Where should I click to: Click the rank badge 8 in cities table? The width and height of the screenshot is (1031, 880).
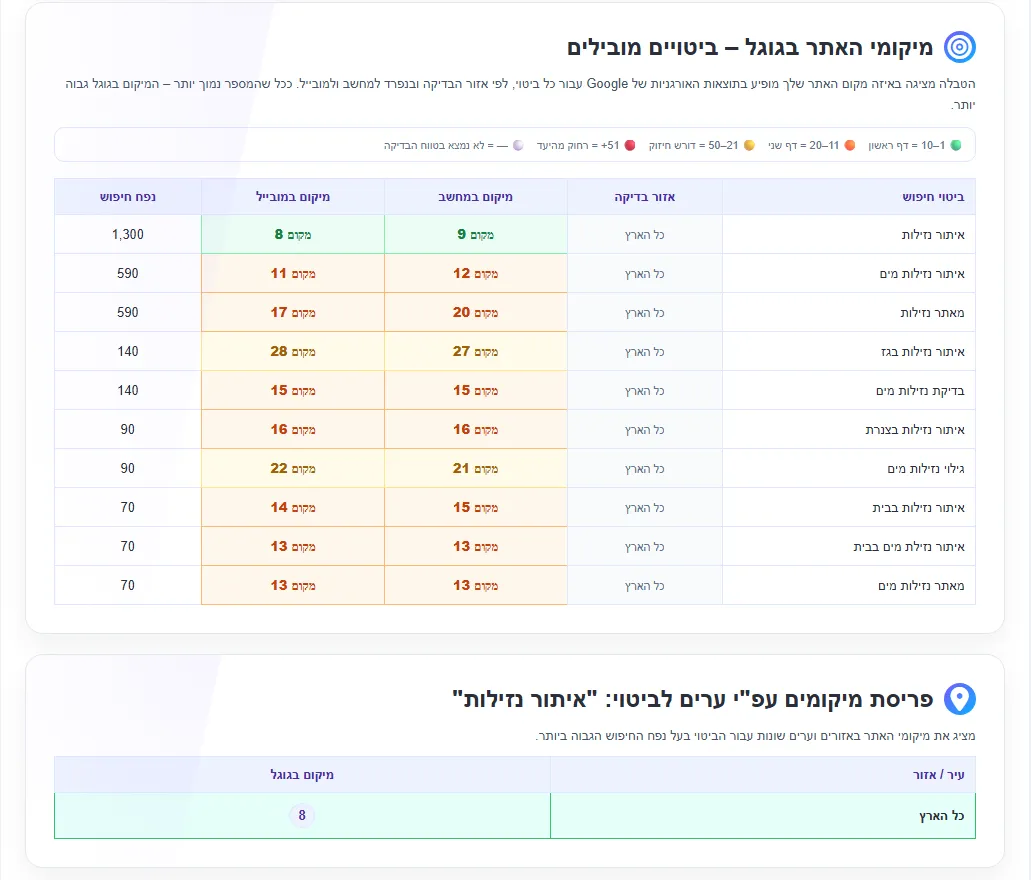tap(302, 816)
